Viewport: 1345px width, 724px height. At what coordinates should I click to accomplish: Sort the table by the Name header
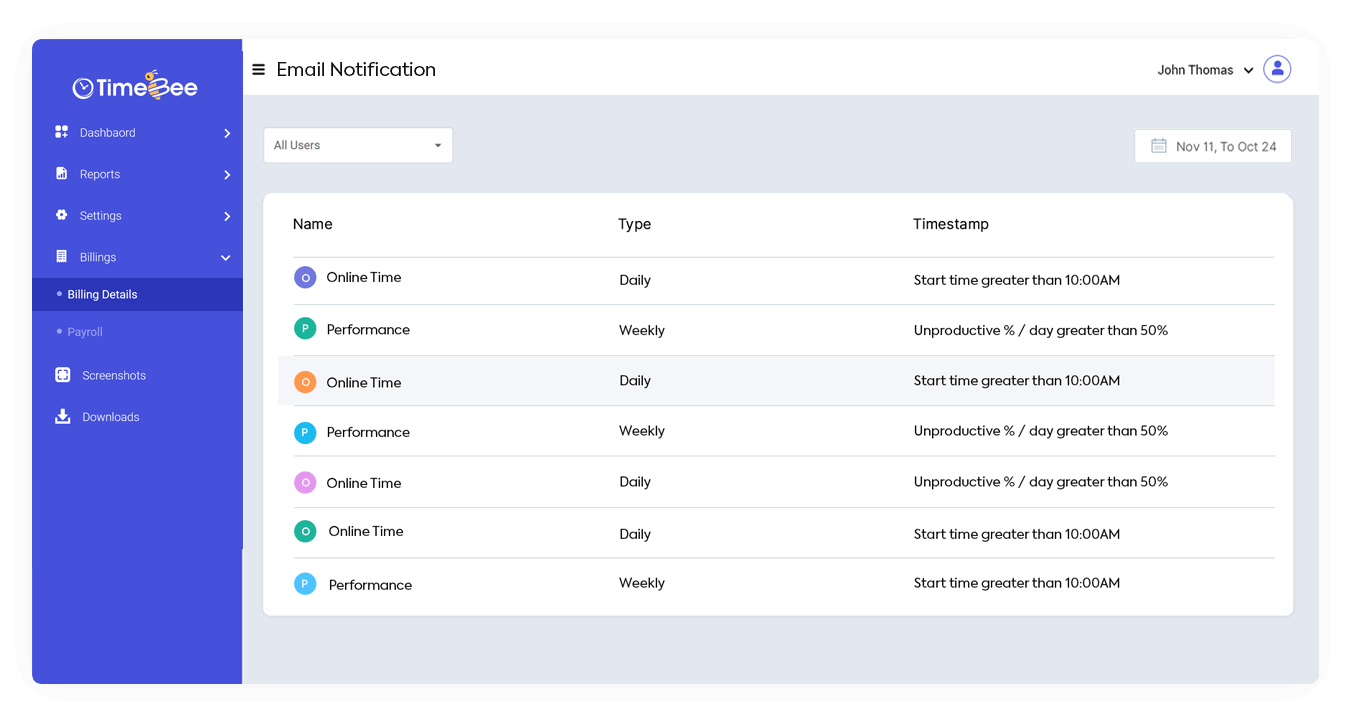312,224
